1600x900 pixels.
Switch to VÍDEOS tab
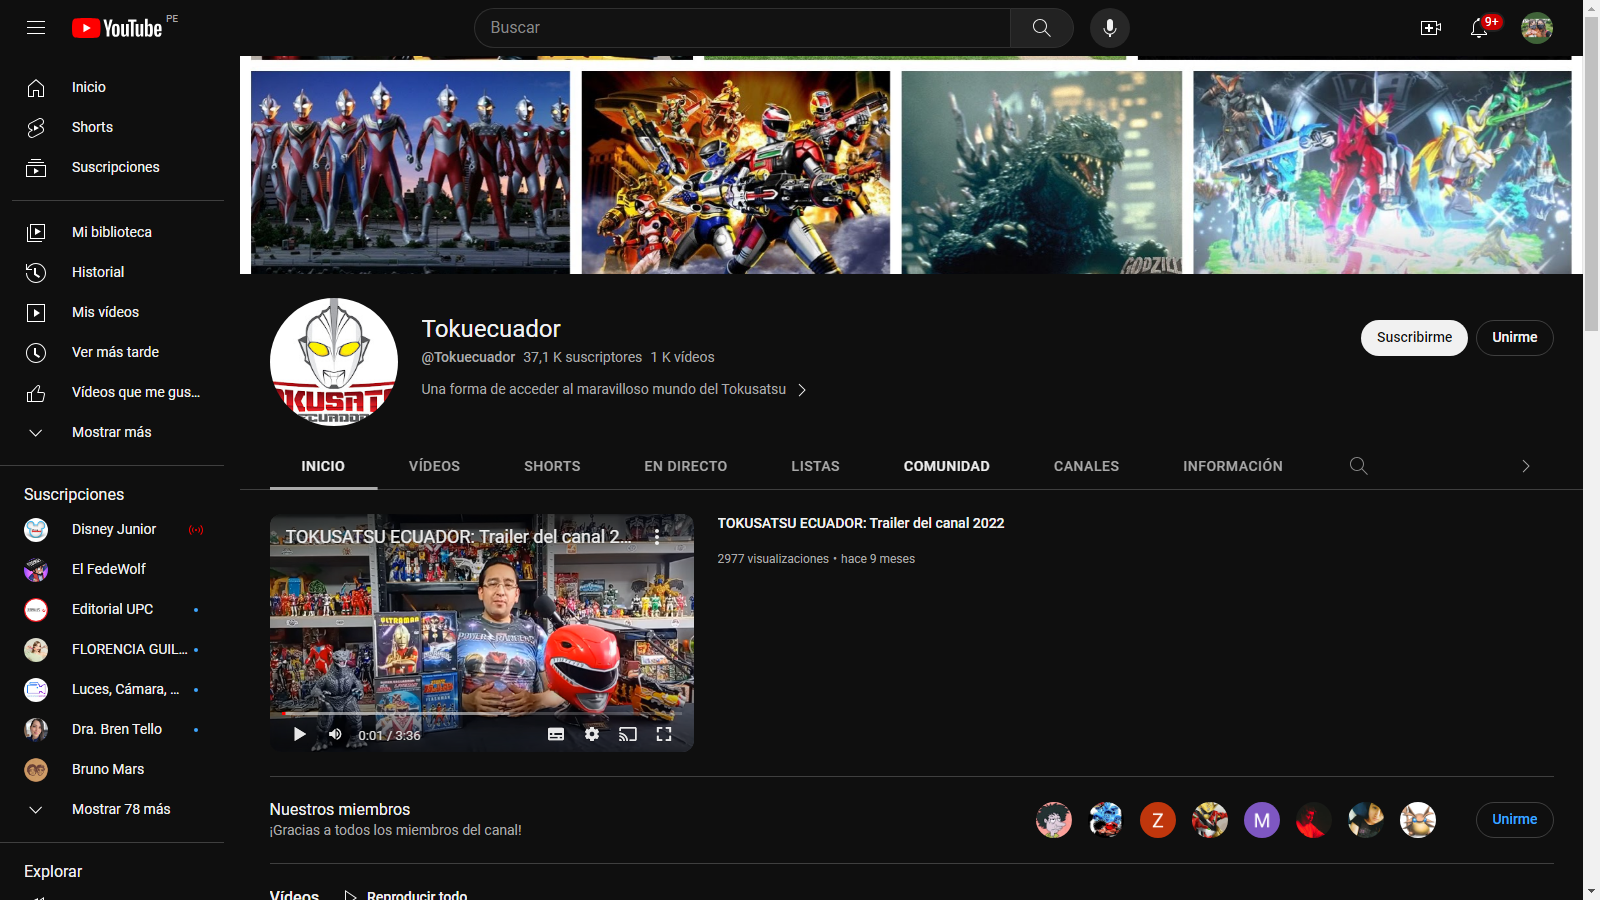[x=434, y=466]
